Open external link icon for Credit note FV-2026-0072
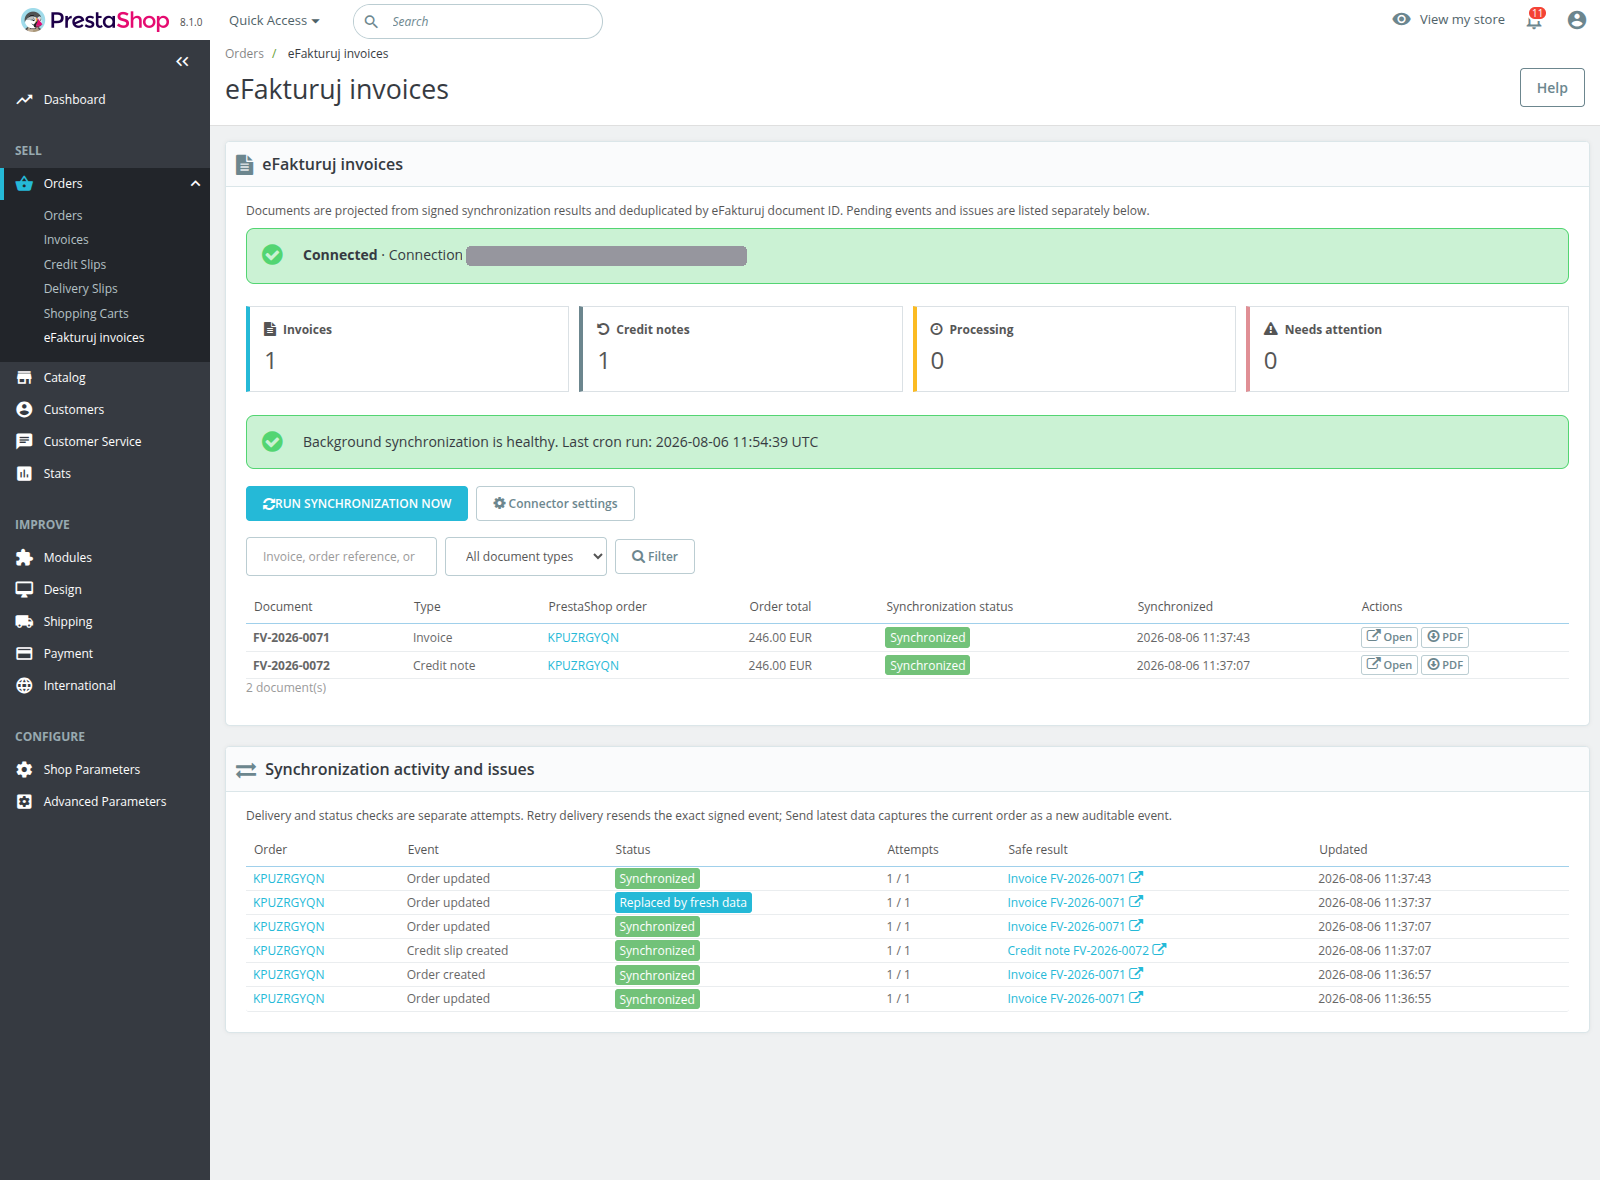Screen dimensions: 1600x1180 click(x=1159, y=950)
